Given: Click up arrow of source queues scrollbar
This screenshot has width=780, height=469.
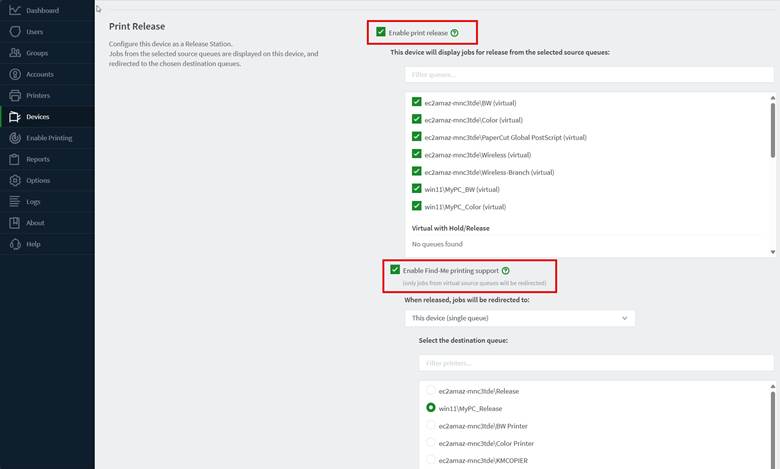Looking at the screenshot, I should click(x=773, y=97).
